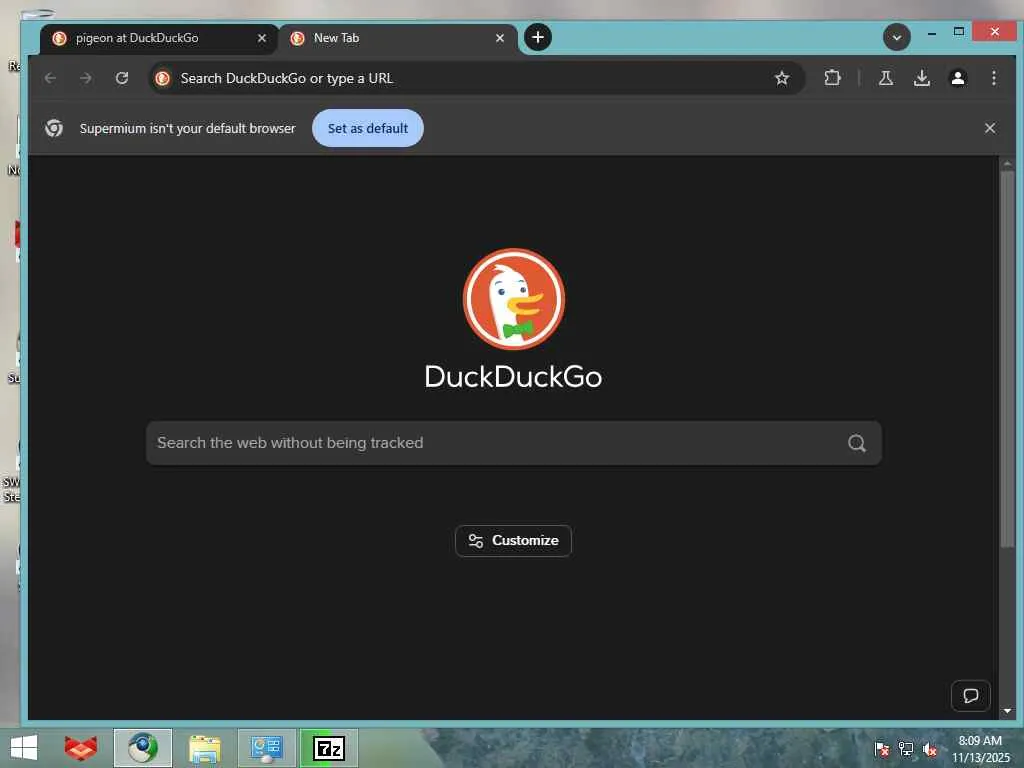
Task: Open the Windows Start button
Action: click(x=24, y=748)
